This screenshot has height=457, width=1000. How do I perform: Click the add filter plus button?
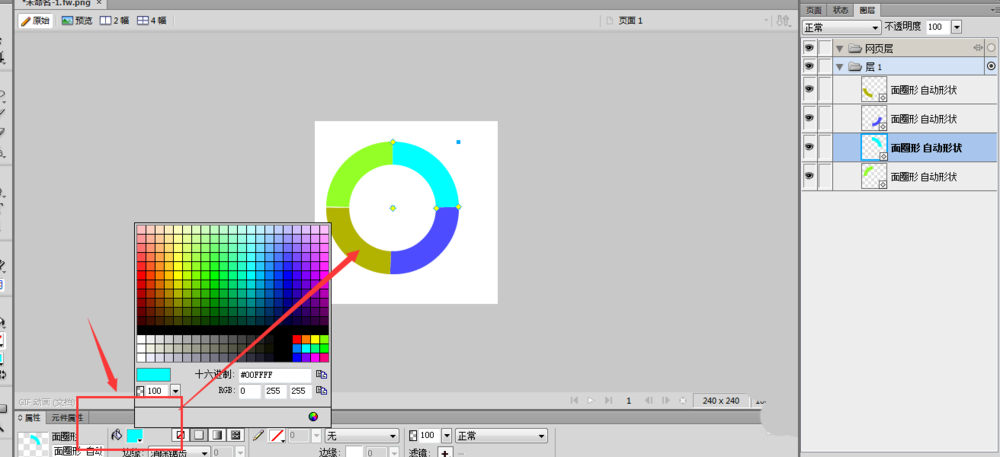(444, 453)
